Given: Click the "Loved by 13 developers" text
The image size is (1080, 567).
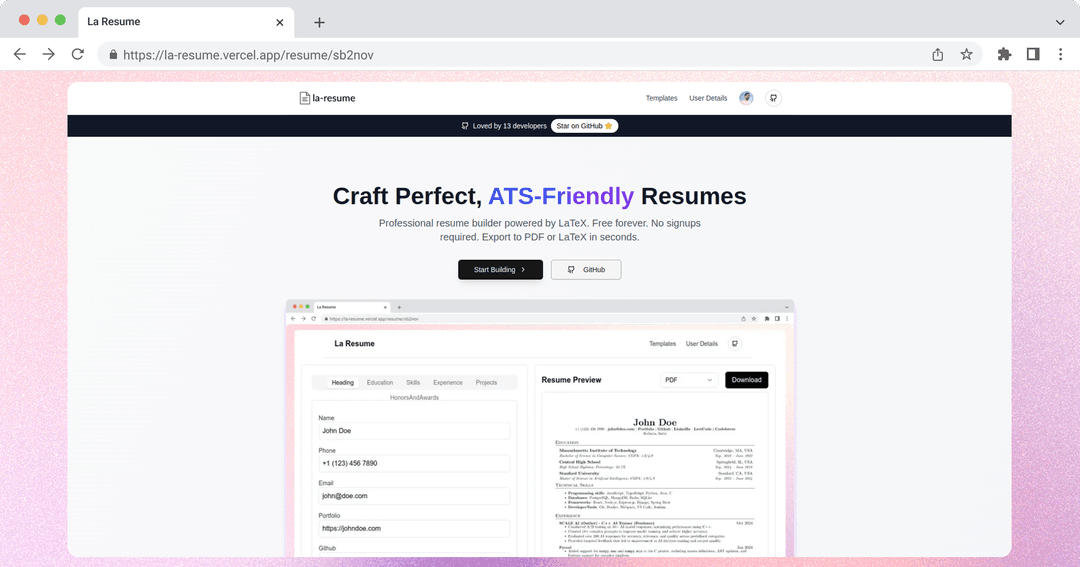Looking at the screenshot, I should (x=510, y=126).
